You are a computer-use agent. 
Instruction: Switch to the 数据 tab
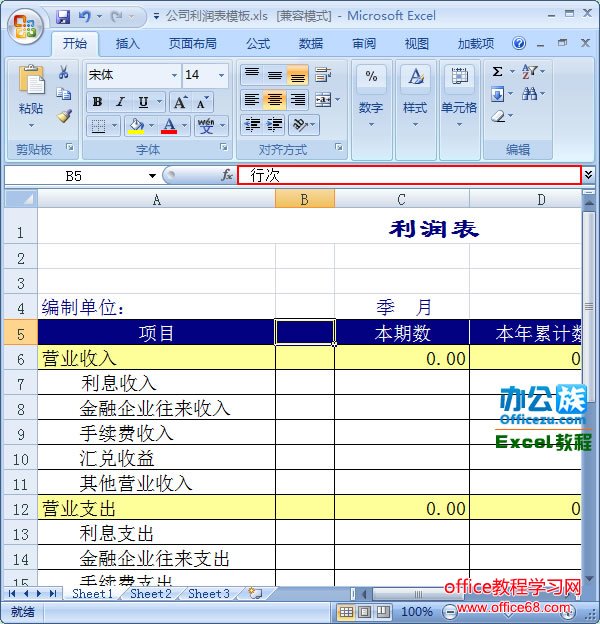pos(311,43)
